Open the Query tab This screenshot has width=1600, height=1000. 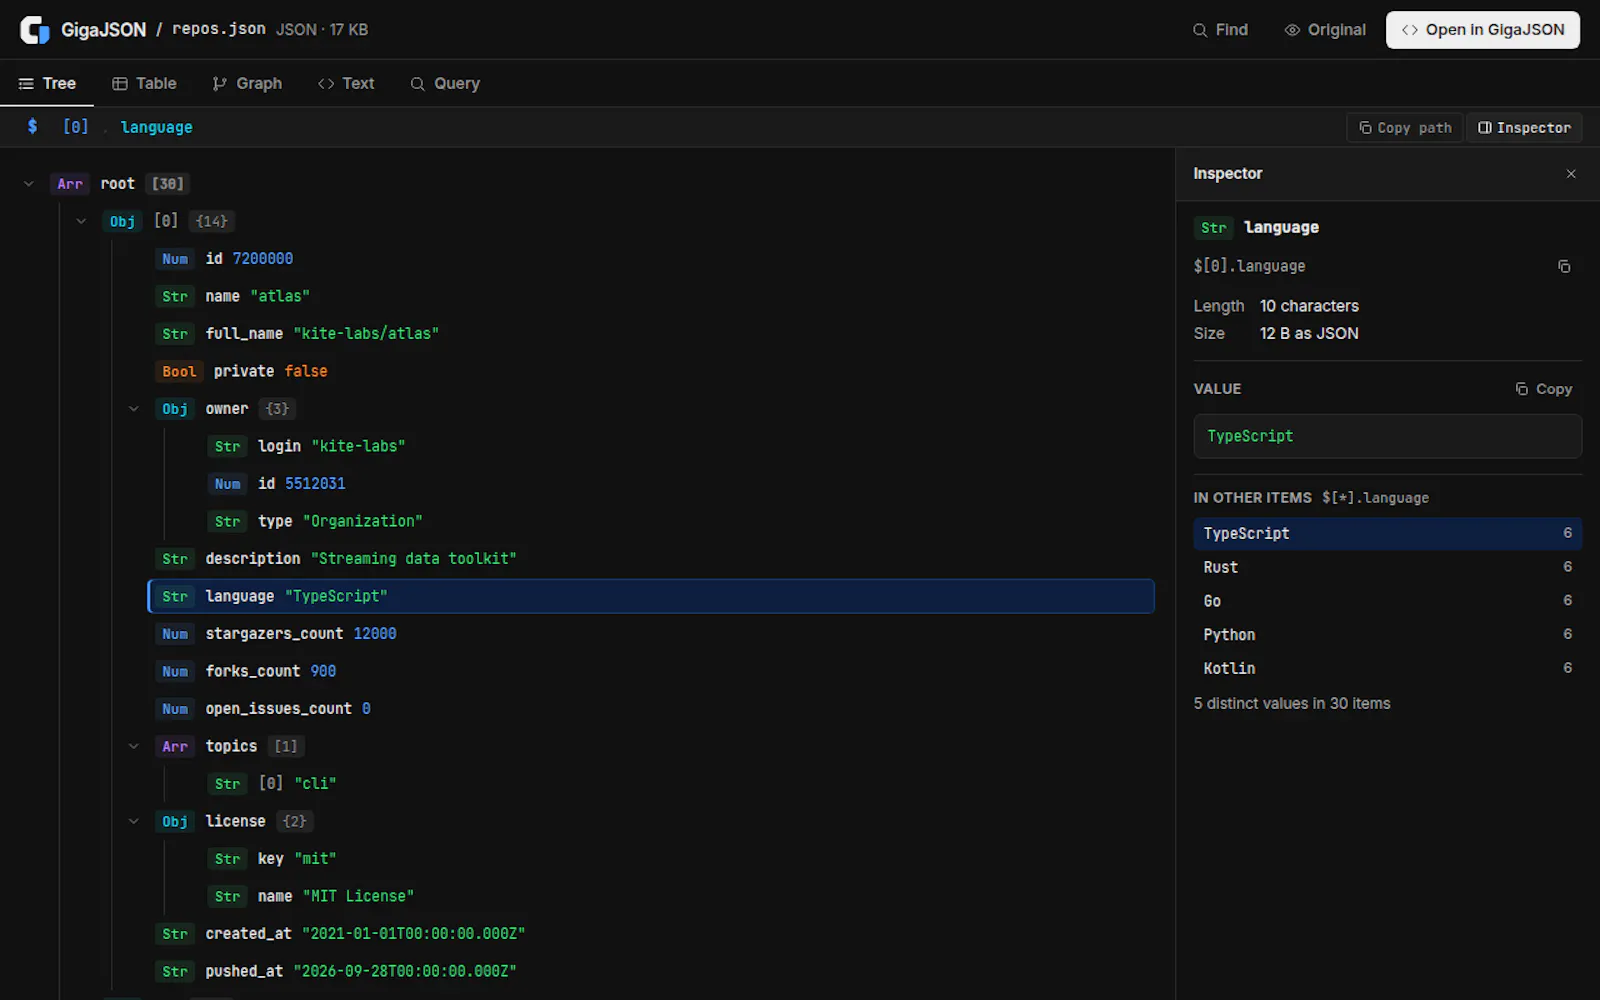click(x=445, y=84)
